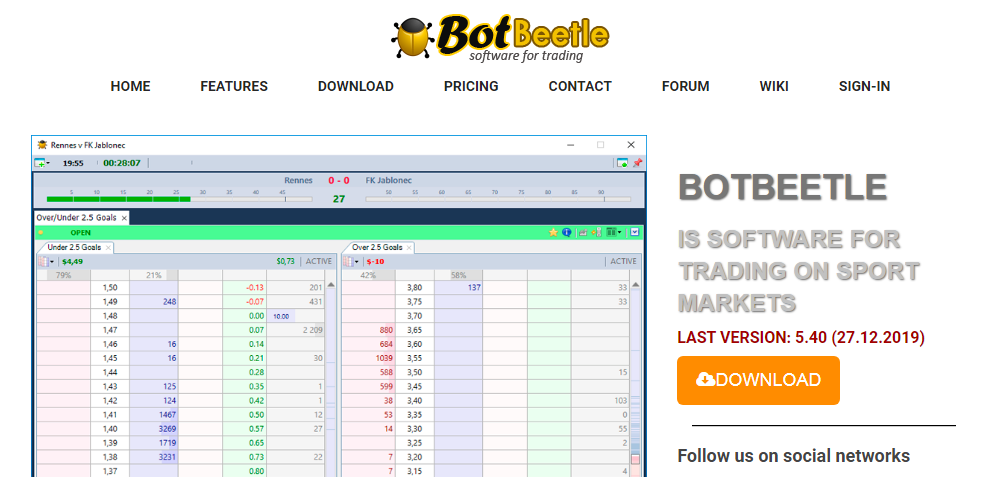
Task: Open the top navigation DOWNLOAD link
Action: pos(355,86)
